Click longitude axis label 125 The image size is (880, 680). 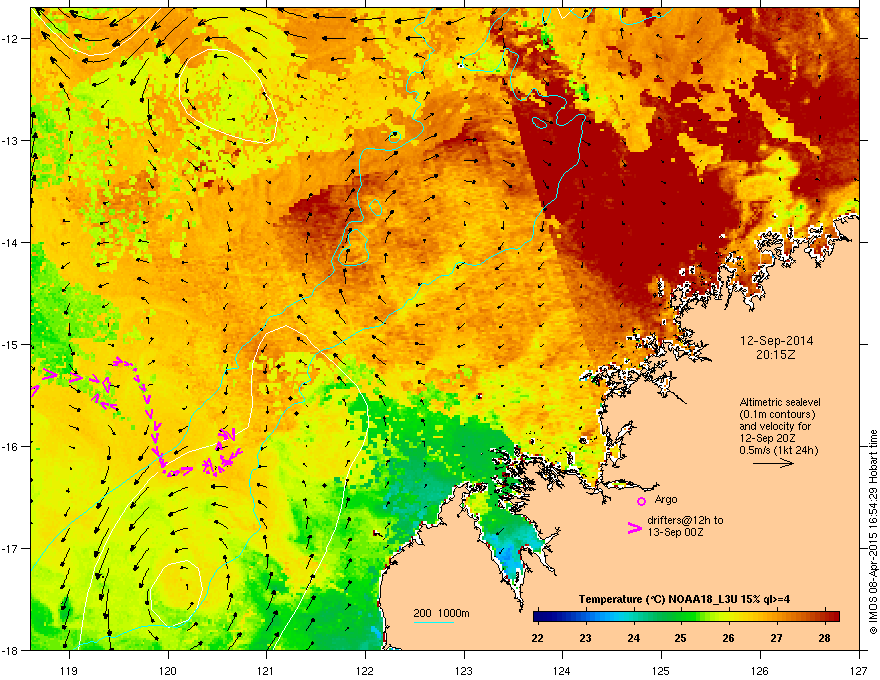661,670
